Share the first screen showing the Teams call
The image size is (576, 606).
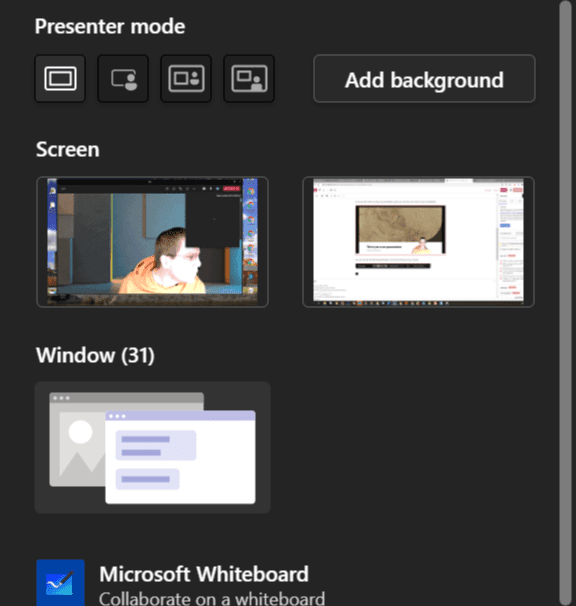coord(152,242)
